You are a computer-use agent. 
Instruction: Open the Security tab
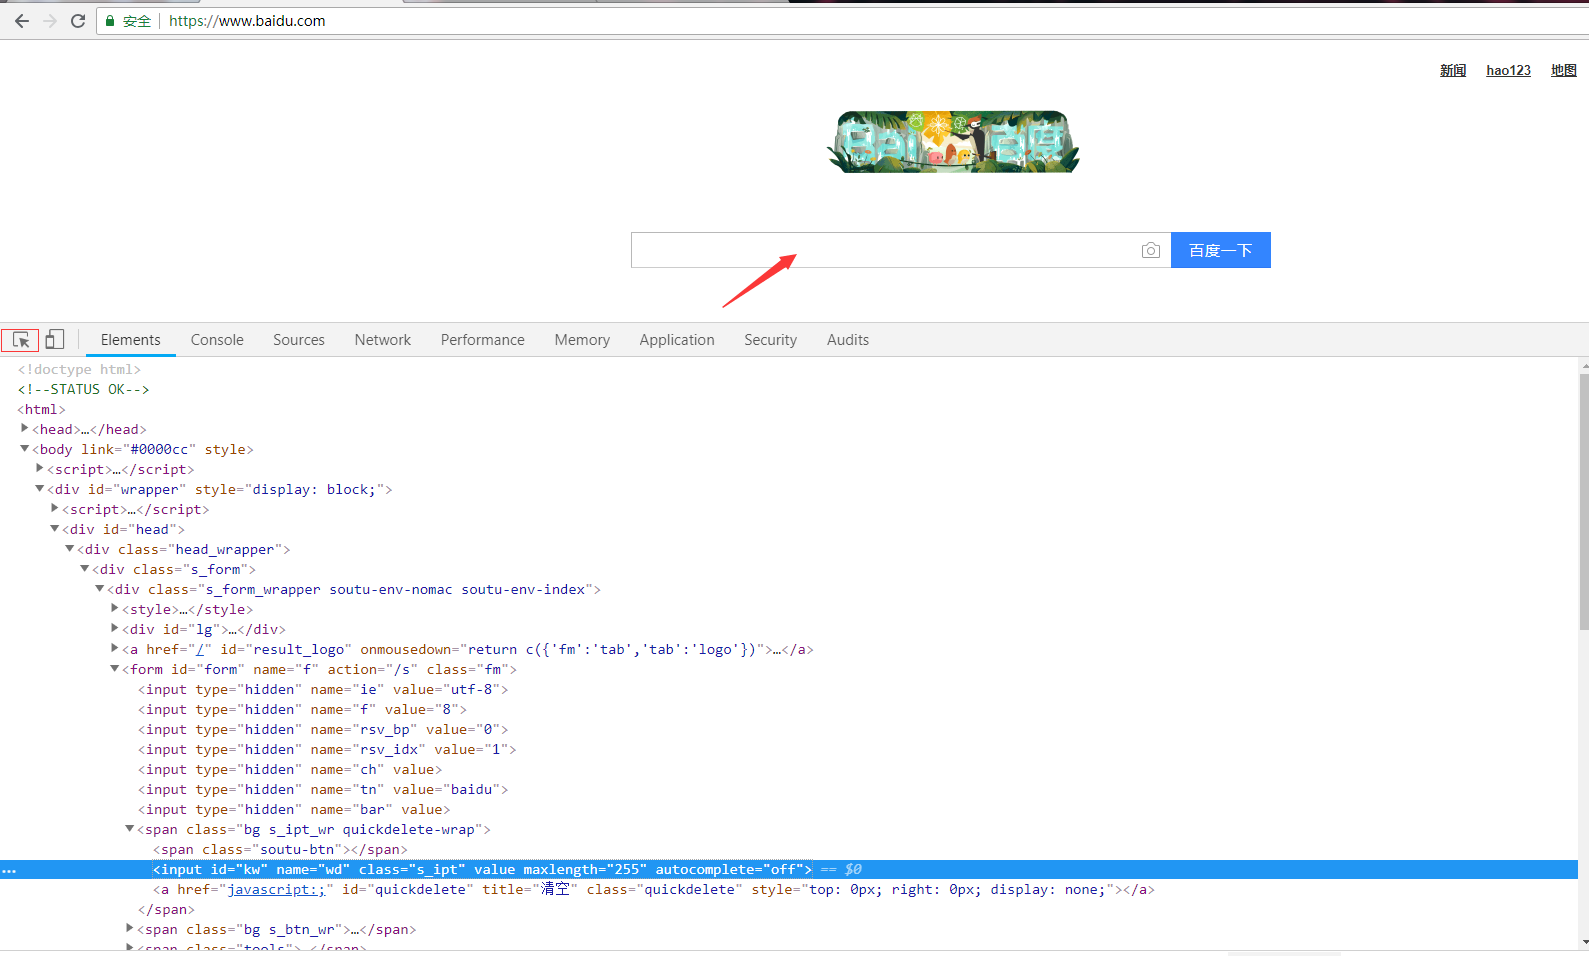(x=770, y=340)
